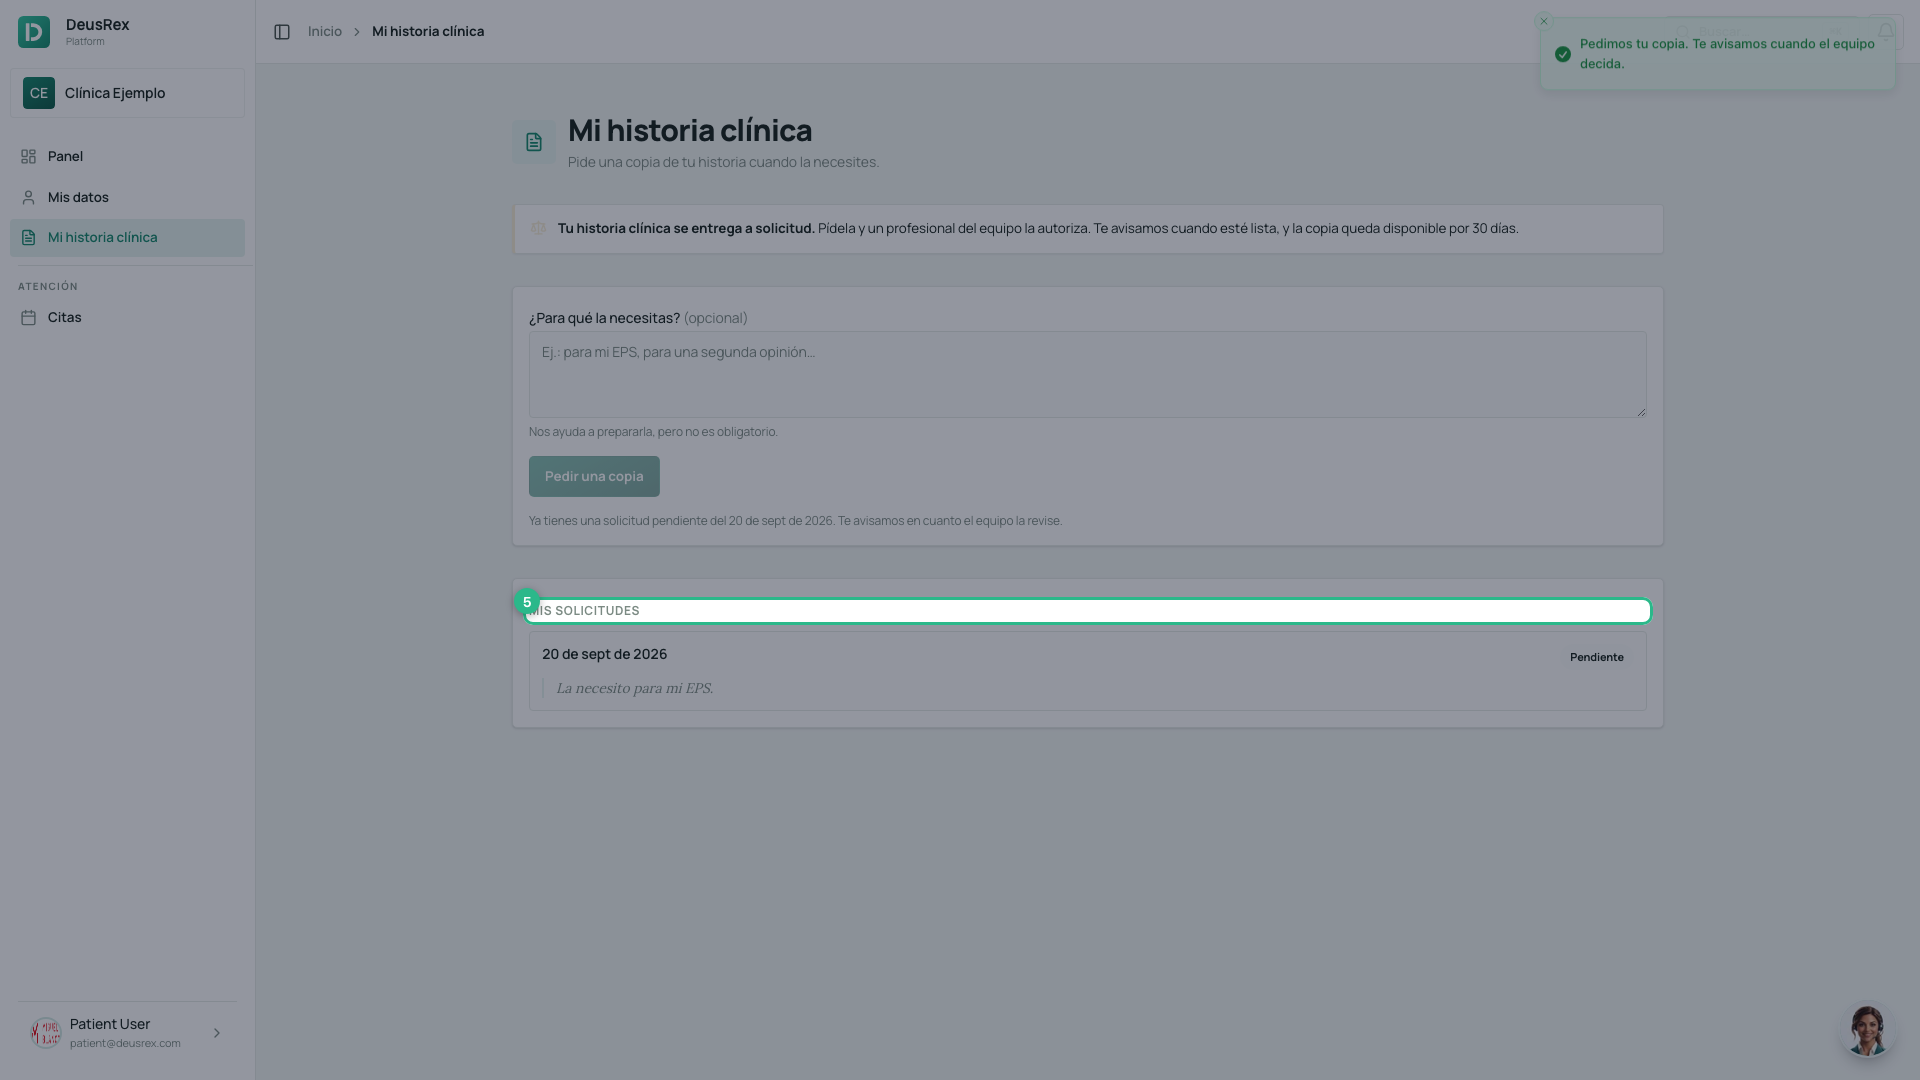Open the Clínica Ejemplo organization selector

[x=127, y=93]
